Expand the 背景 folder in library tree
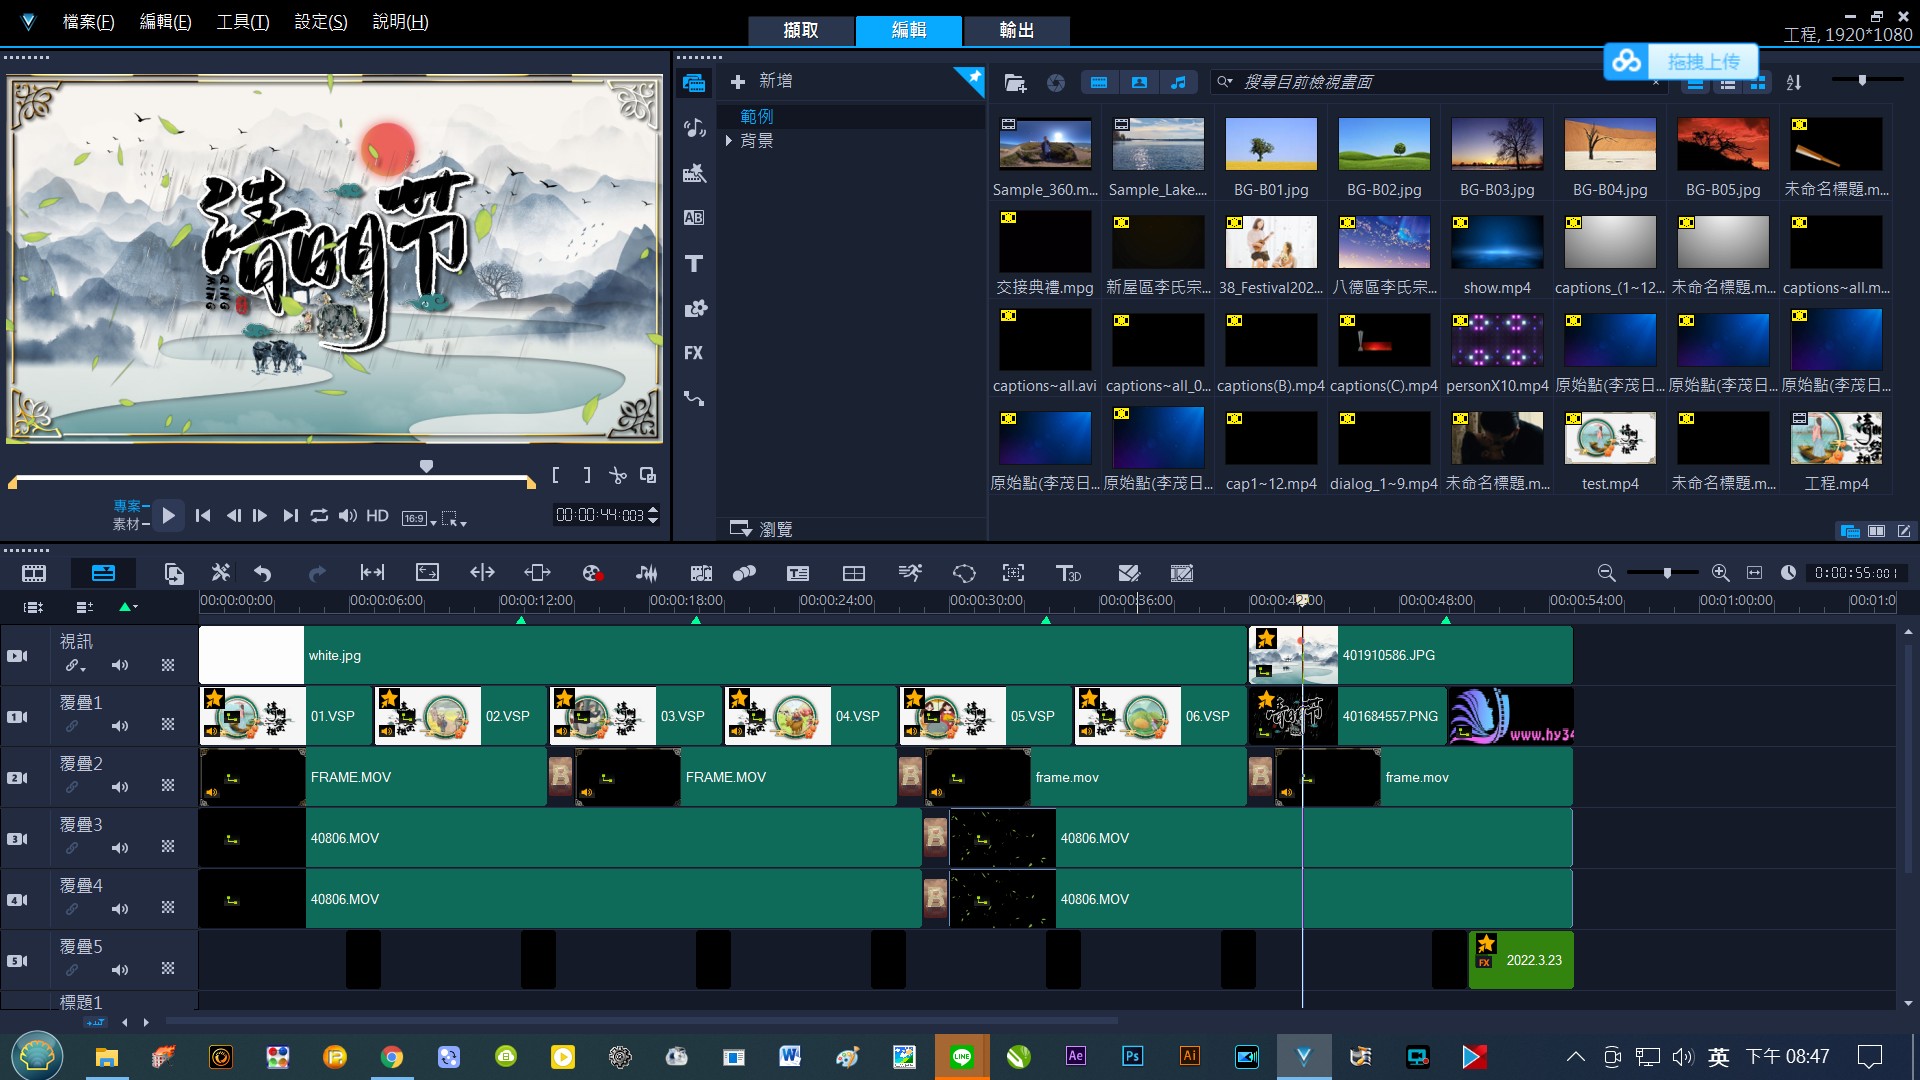The width and height of the screenshot is (1920, 1080). 729,141
